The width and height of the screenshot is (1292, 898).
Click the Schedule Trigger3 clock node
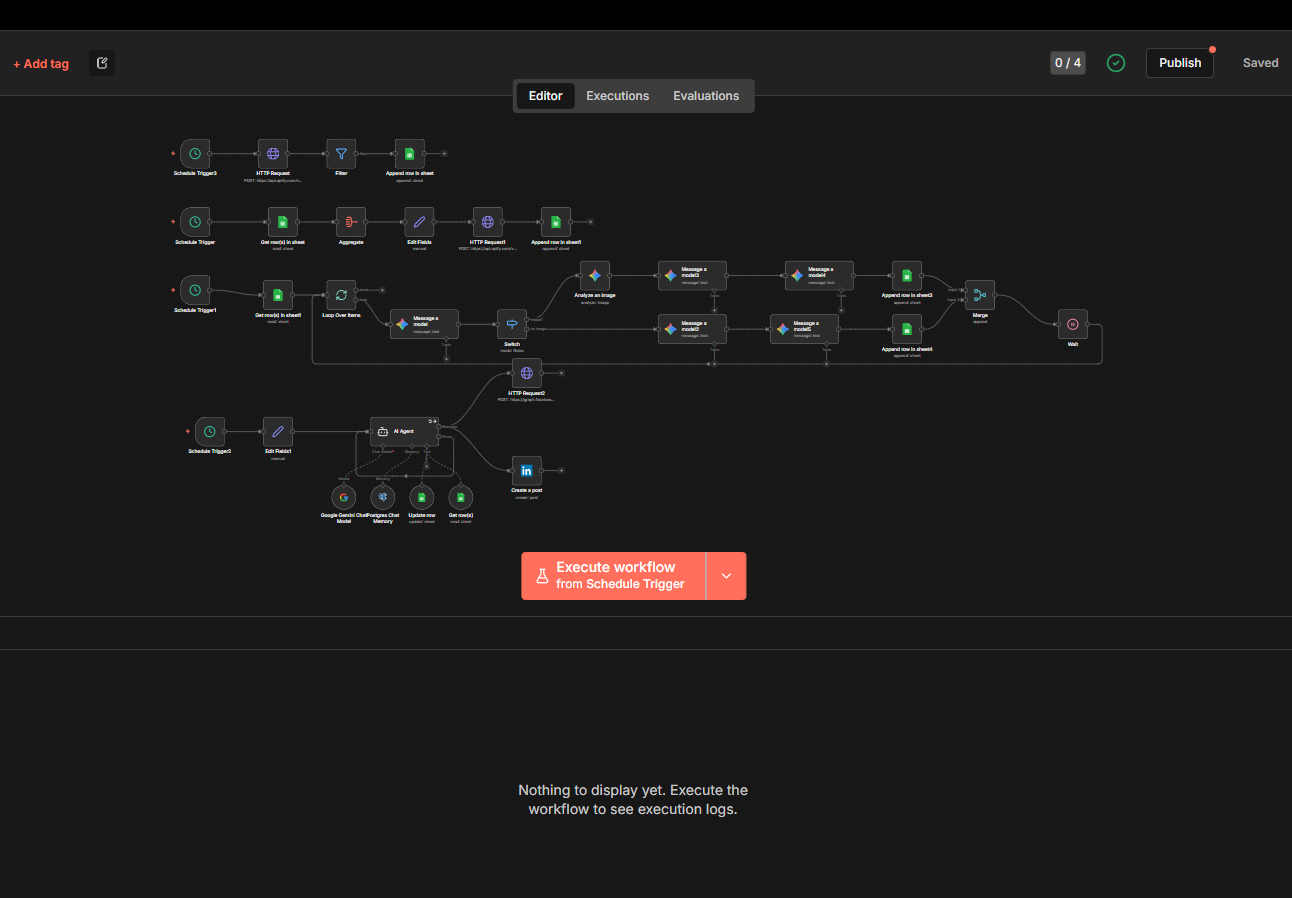tap(195, 154)
